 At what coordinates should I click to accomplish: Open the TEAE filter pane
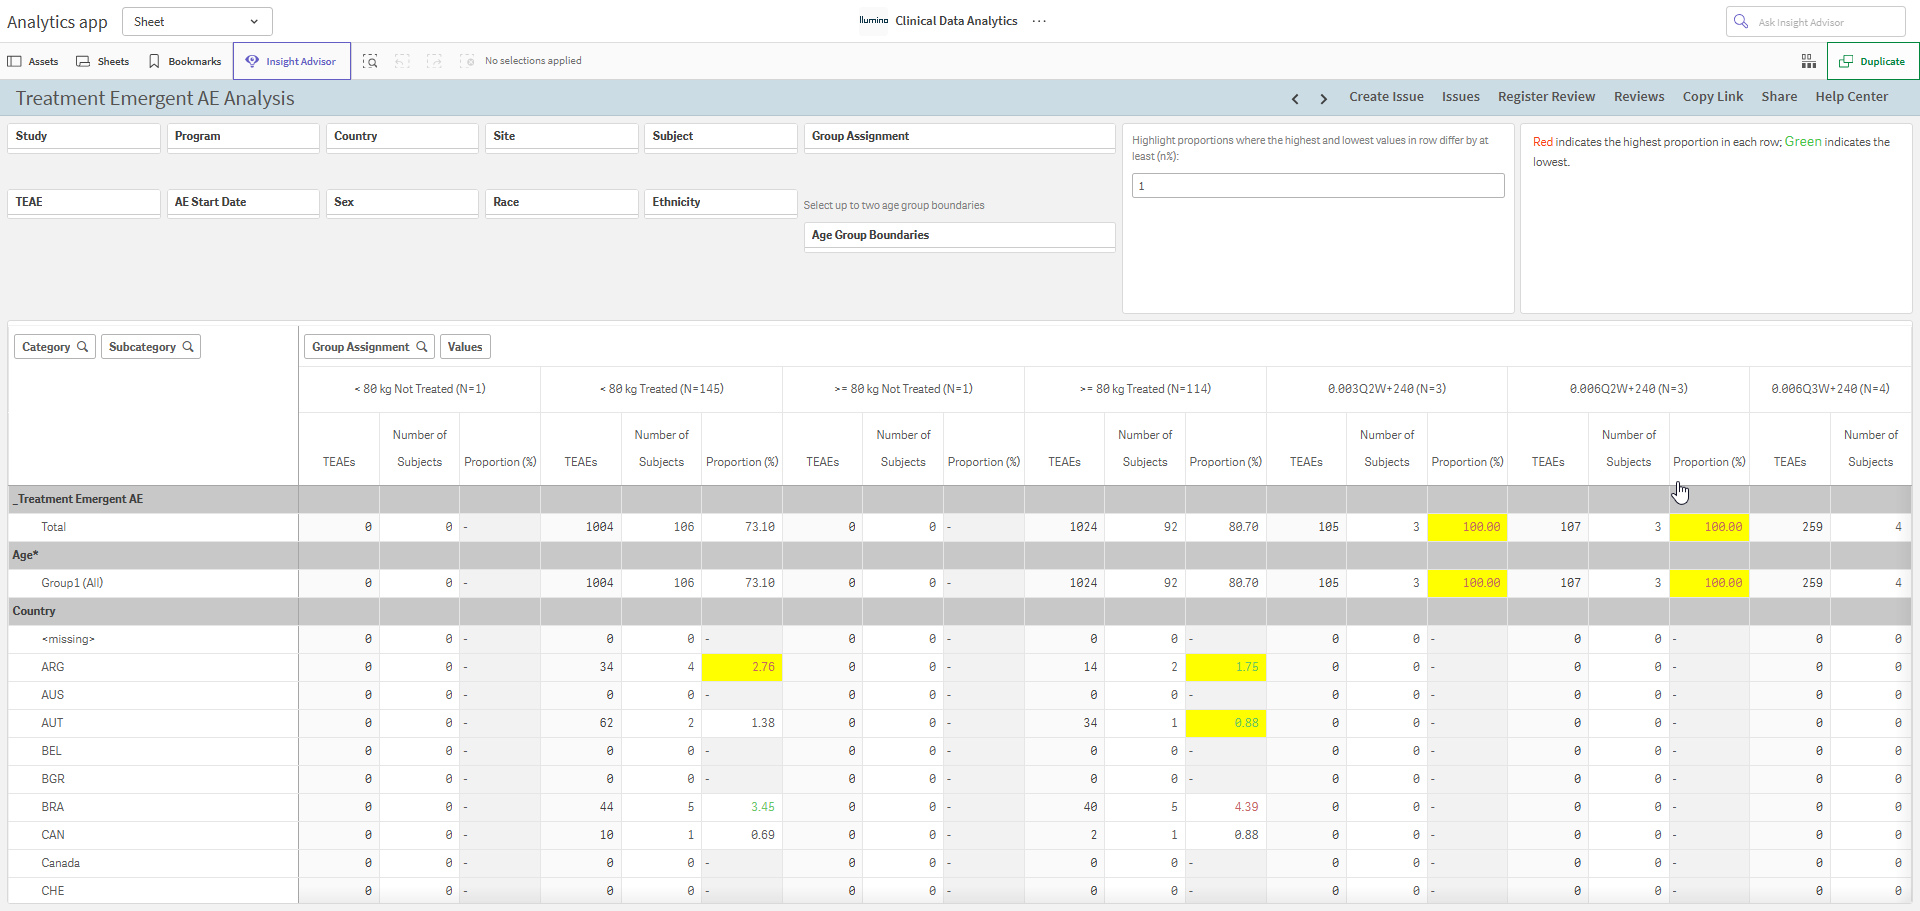pyautogui.click(x=84, y=203)
